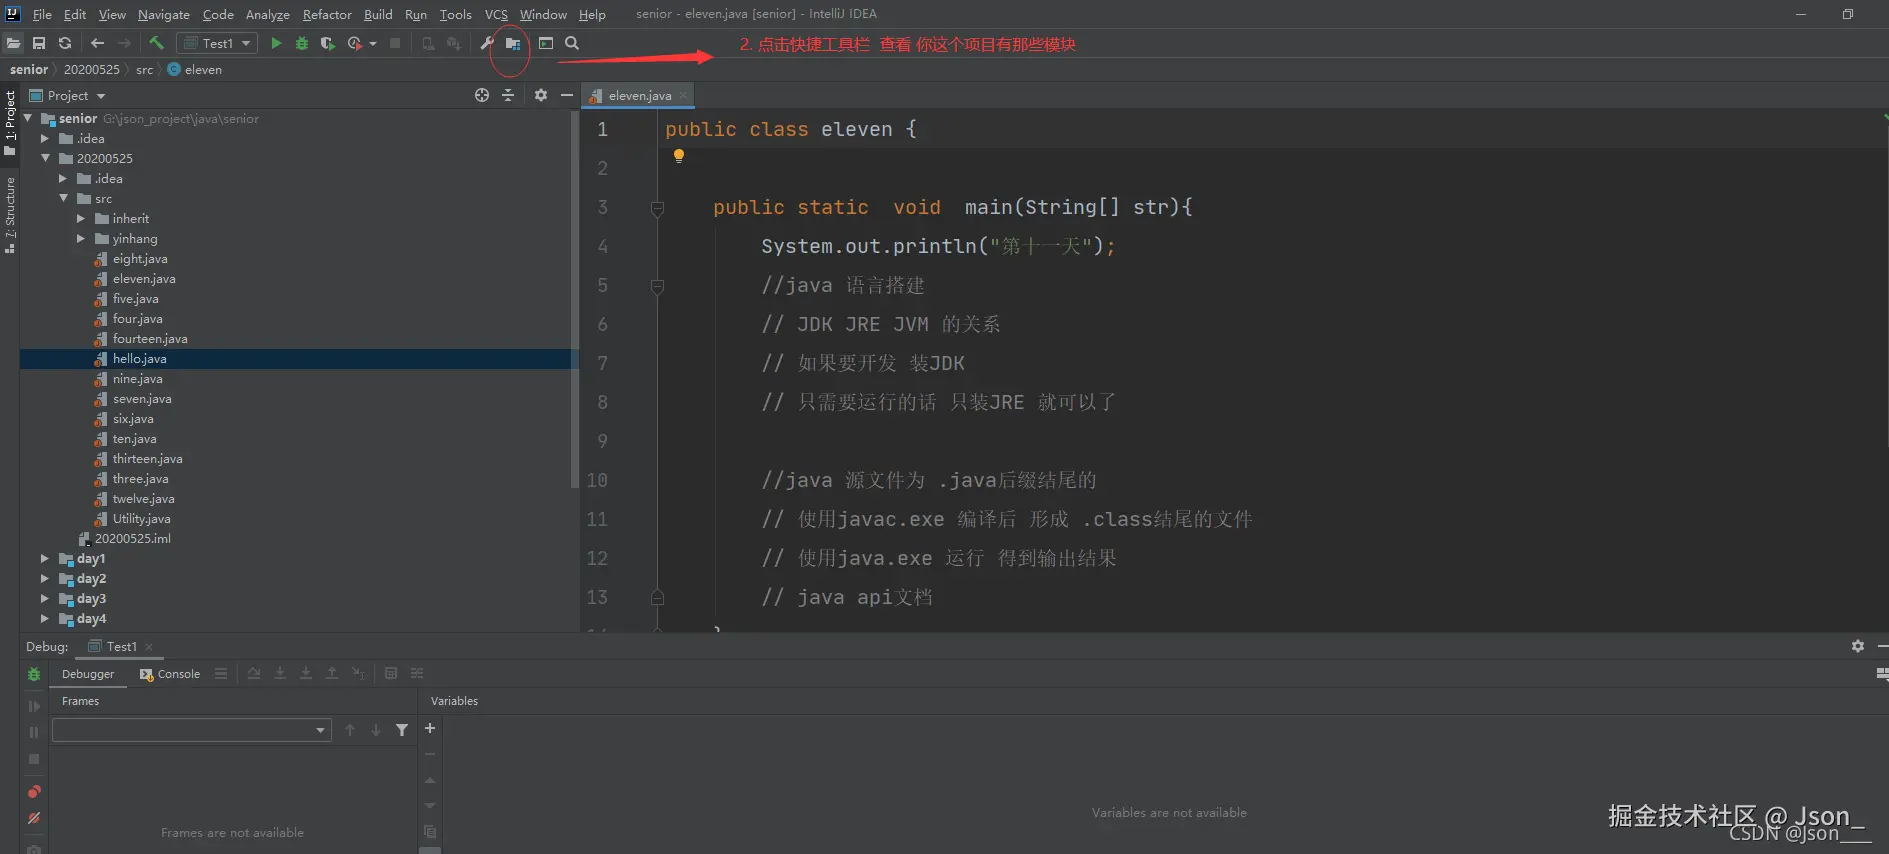Debug Test1 with the green bug icon
The width and height of the screenshot is (1889, 854).
coord(302,43)
